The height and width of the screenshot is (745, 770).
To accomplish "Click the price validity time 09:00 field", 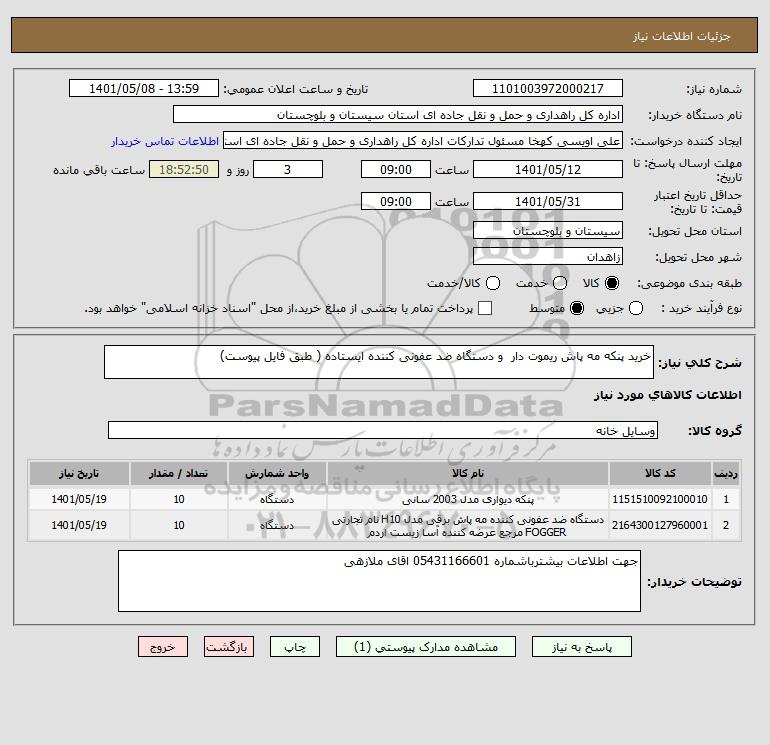I will (x=396, y=201).
